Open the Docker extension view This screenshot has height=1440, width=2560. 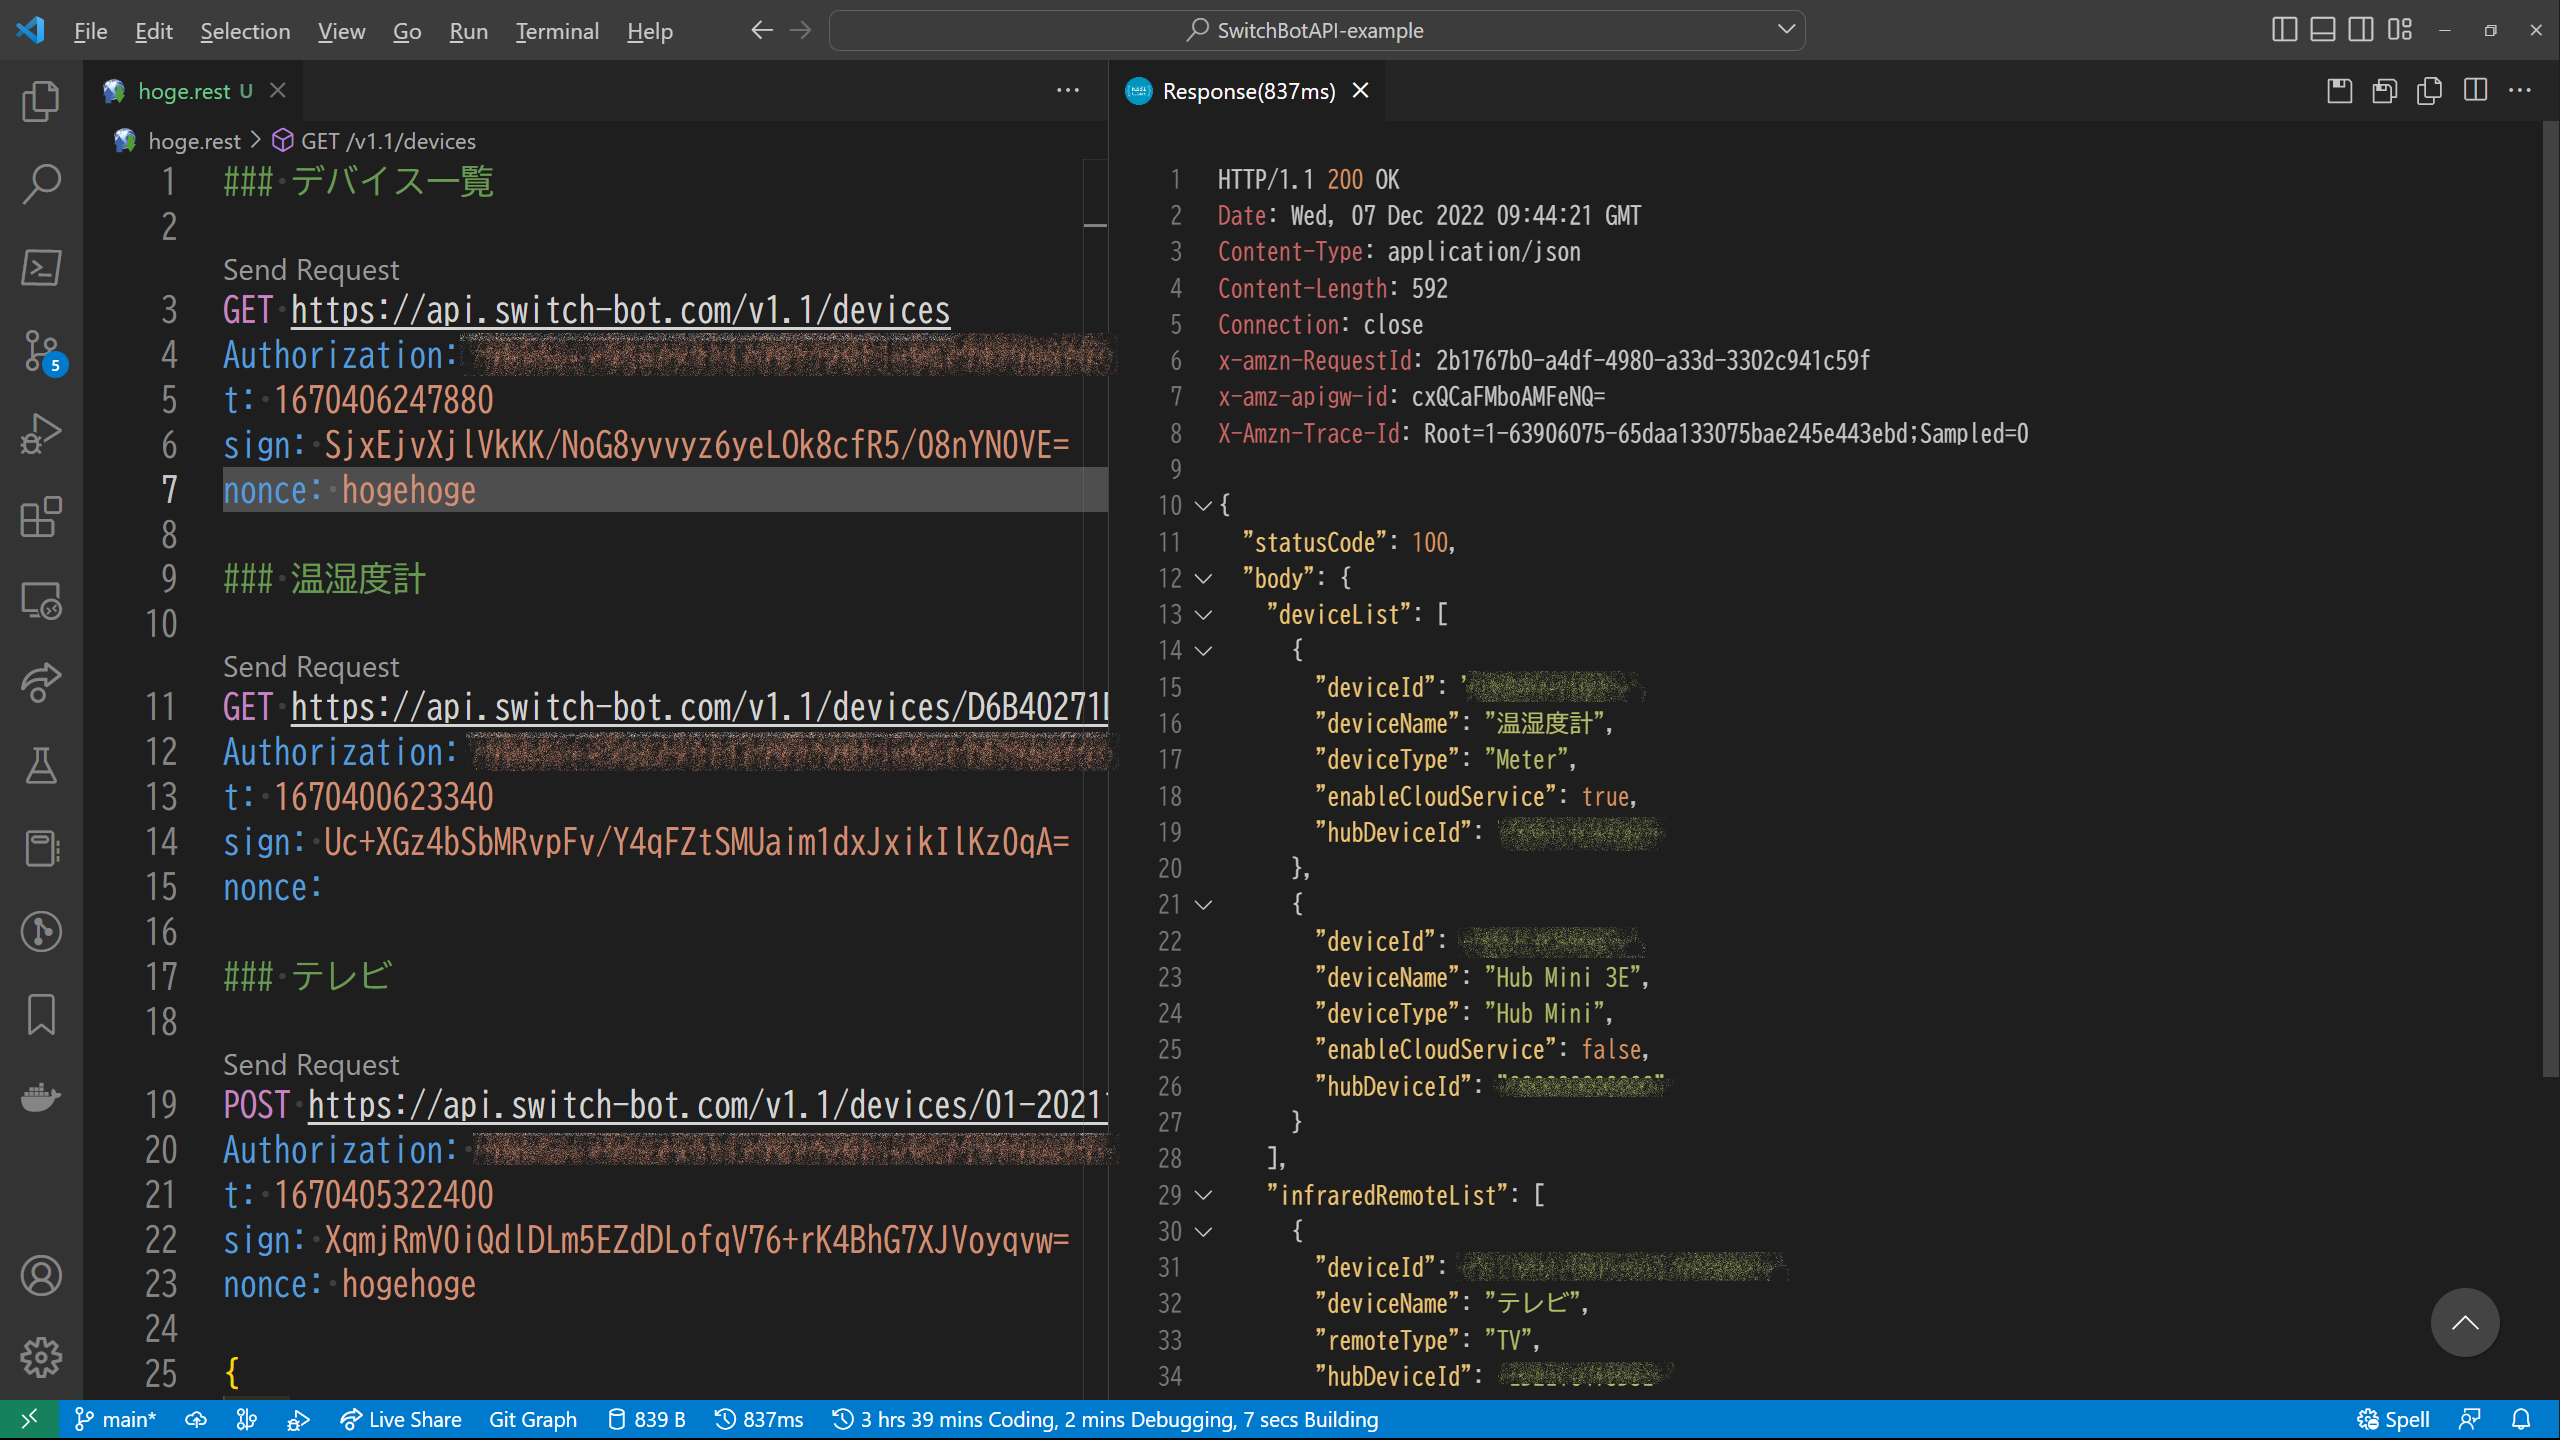[40, 1097]
